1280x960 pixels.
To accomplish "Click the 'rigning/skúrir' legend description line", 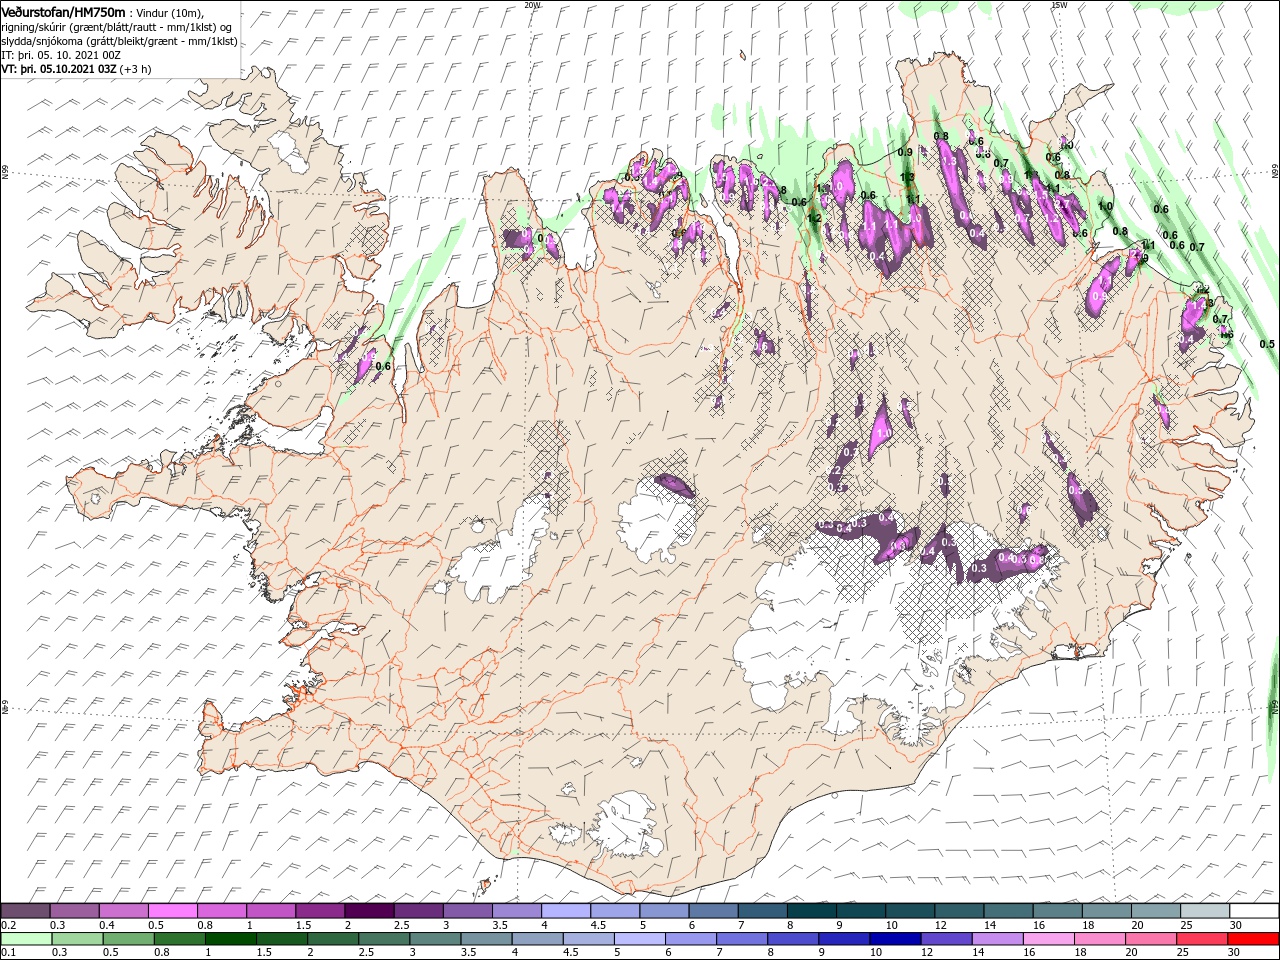I will (x=117, y=27).
